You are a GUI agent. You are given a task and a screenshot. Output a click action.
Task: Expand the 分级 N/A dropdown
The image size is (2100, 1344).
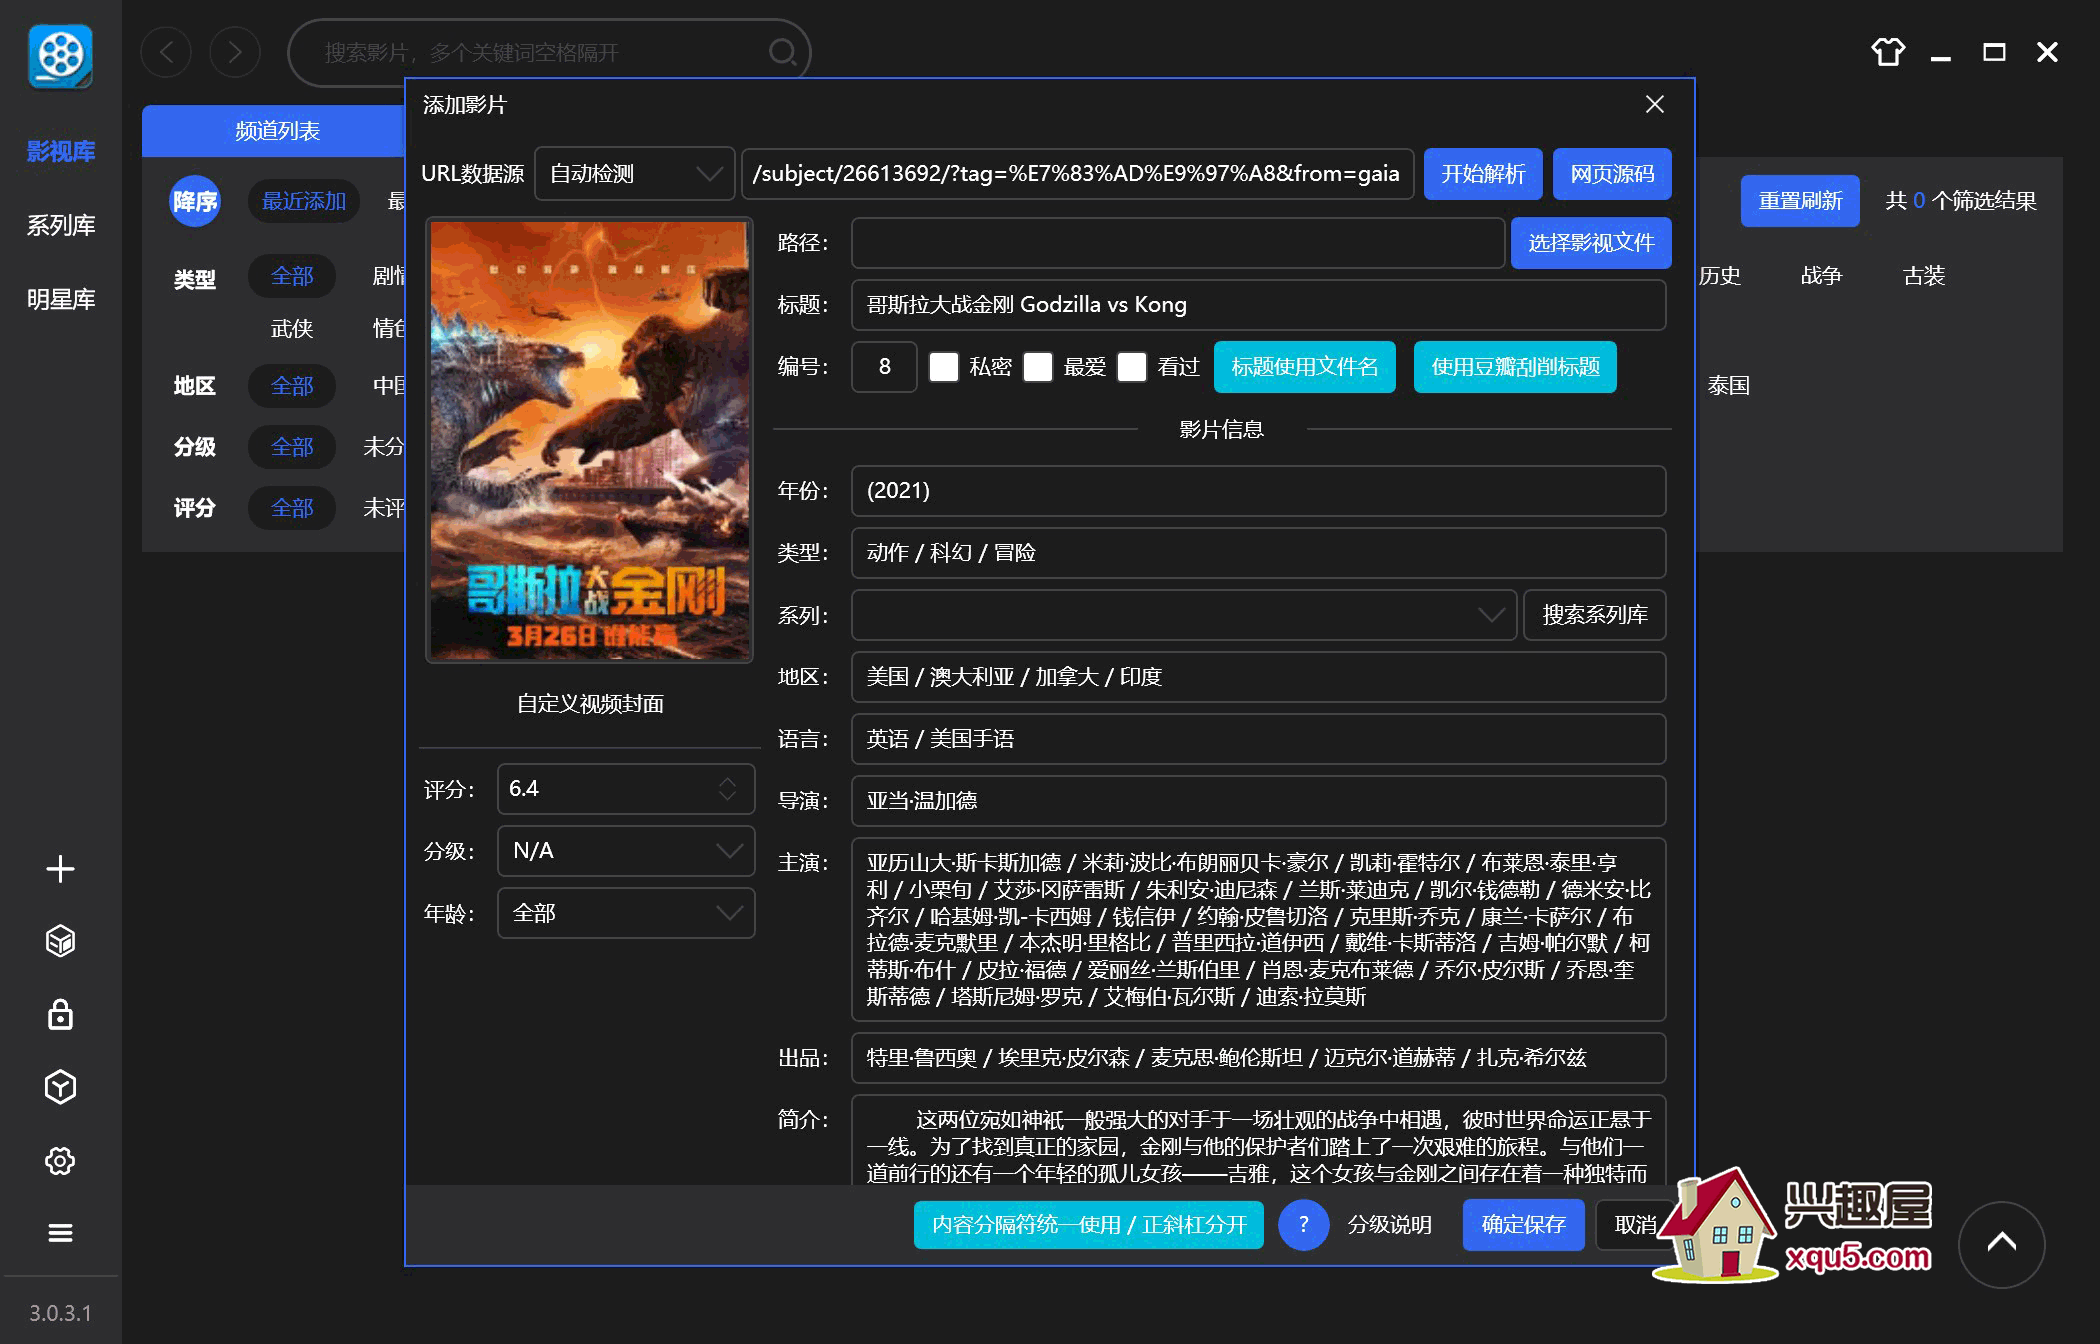pos(626,851)
